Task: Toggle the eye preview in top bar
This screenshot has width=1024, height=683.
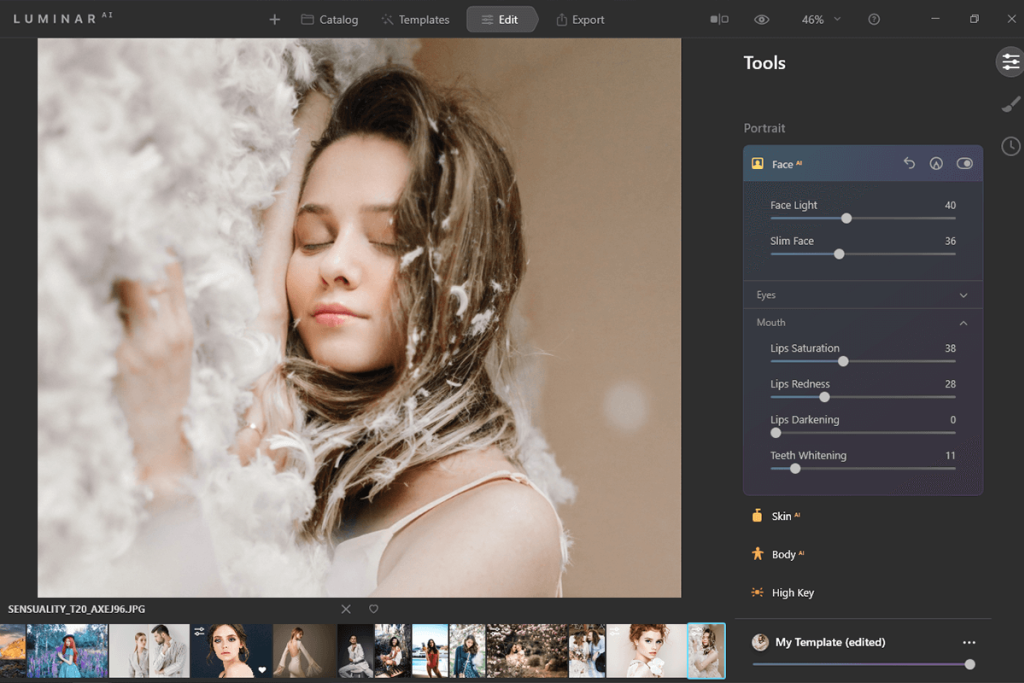Action: [762, 19]
